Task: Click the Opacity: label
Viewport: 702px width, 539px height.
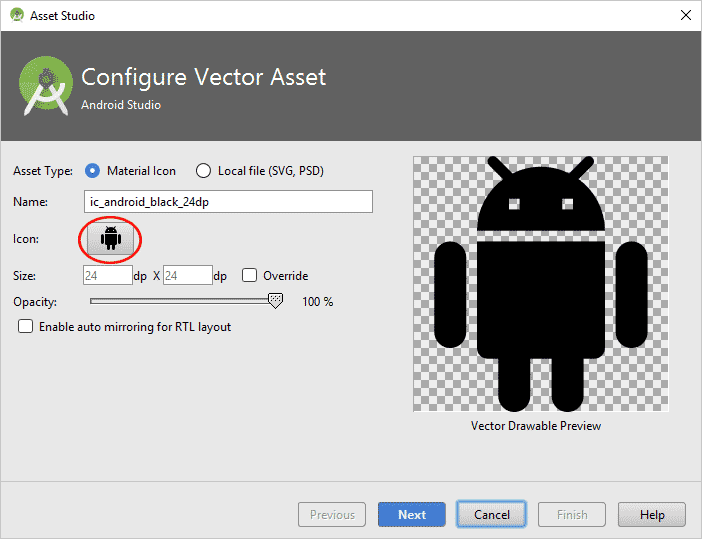Action: coord(35,302)
